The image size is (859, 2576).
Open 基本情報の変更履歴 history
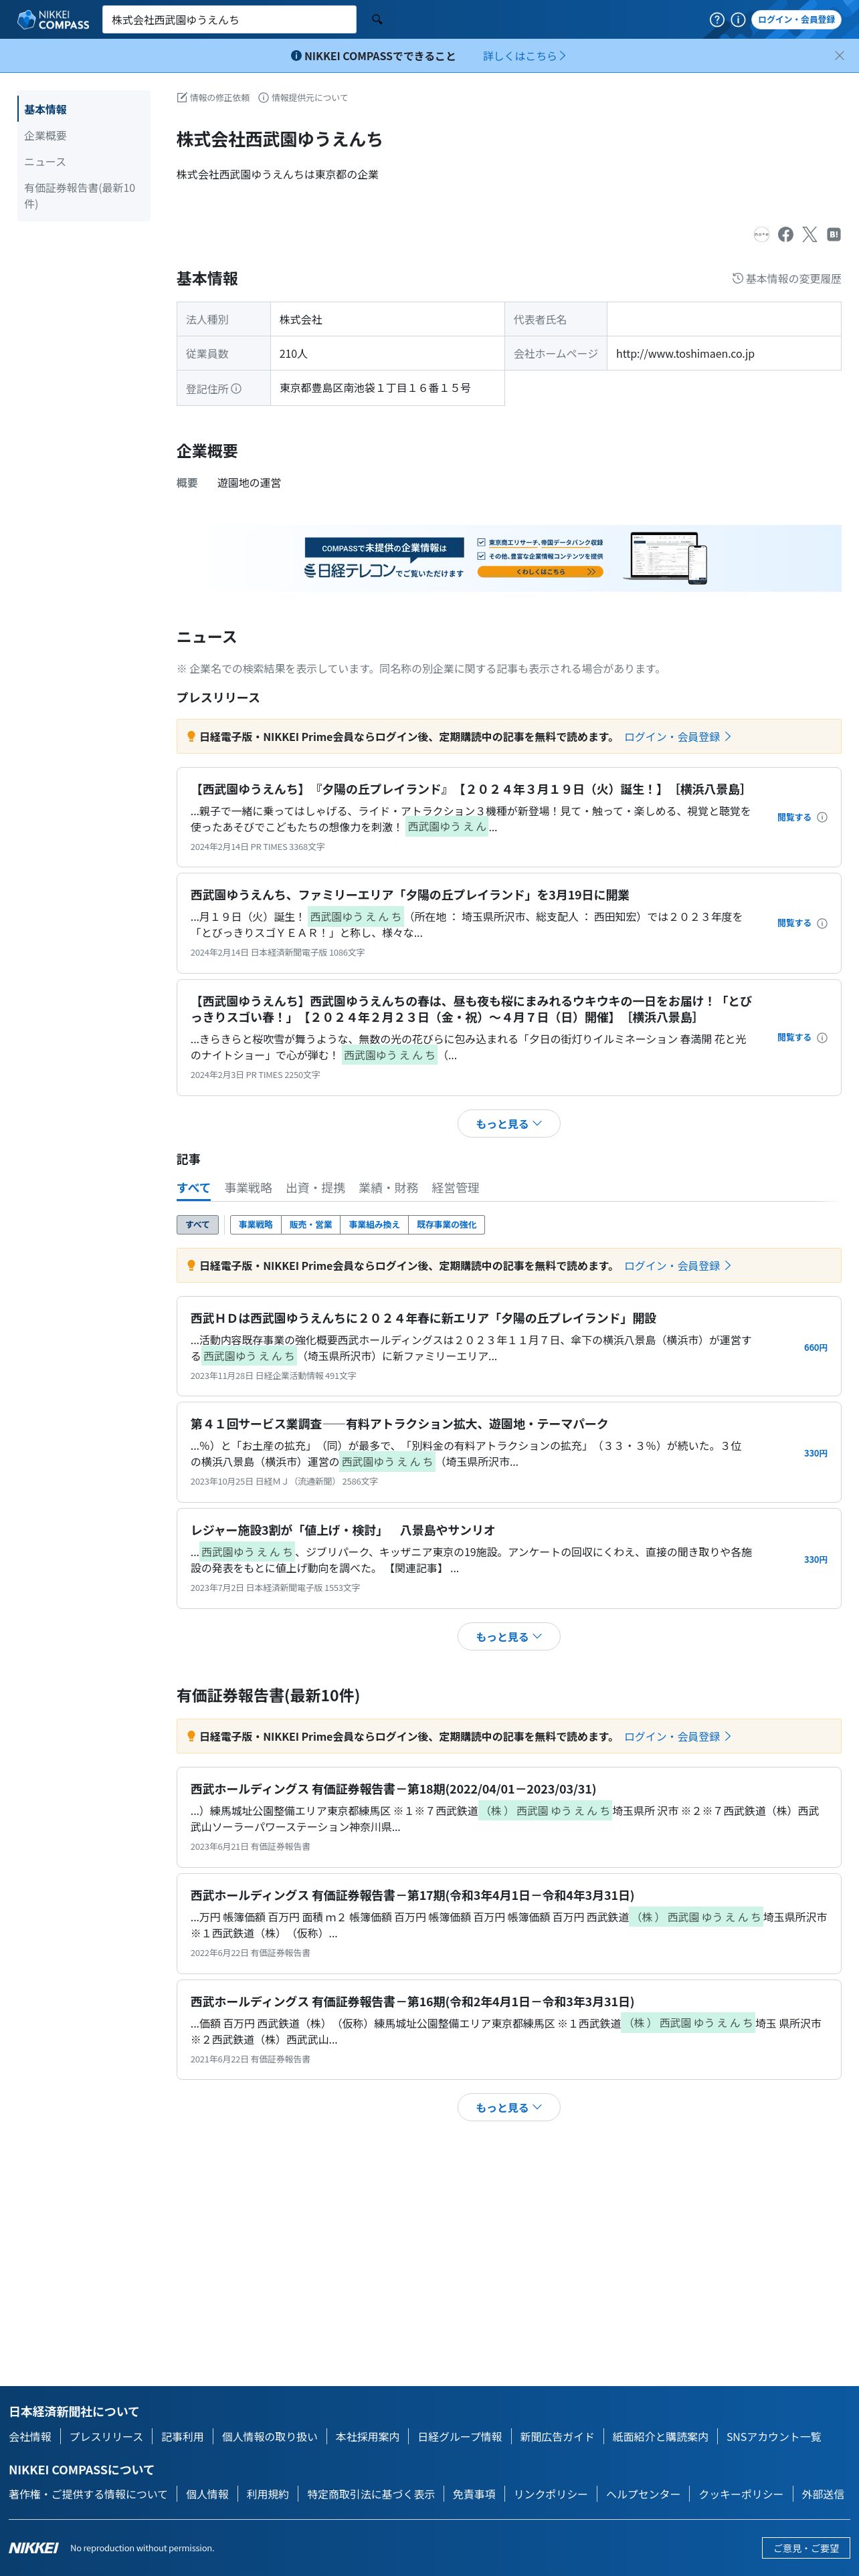(x=786, y=279)
